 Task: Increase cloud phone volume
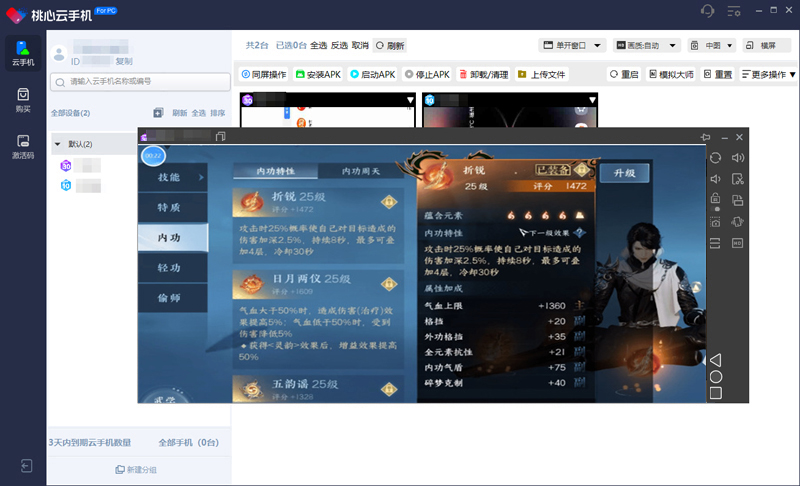point(738,158)
